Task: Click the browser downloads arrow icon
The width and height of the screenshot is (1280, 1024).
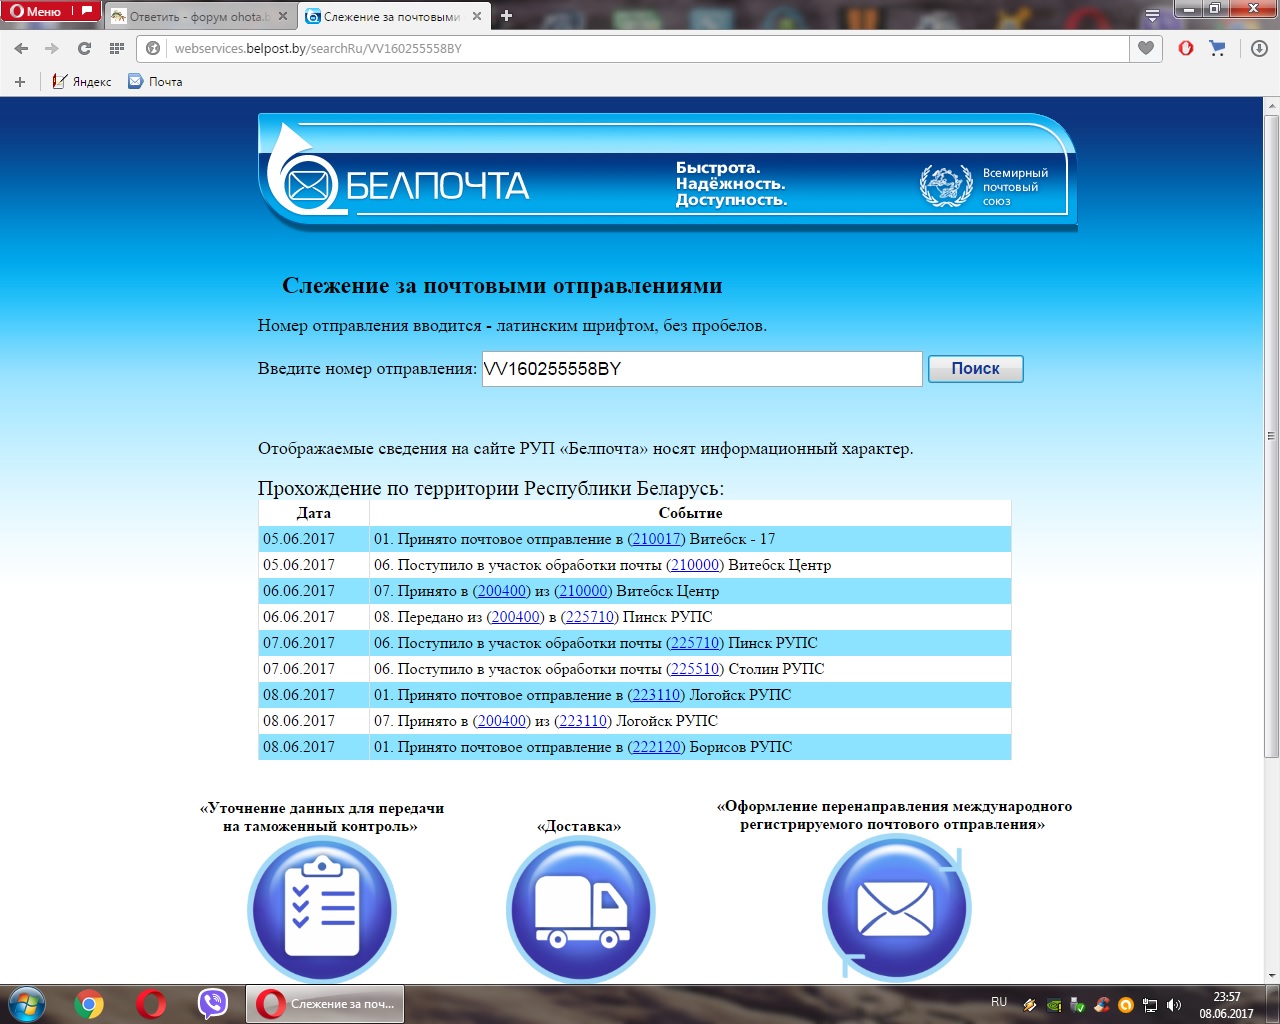Action: coord(1259,48)
